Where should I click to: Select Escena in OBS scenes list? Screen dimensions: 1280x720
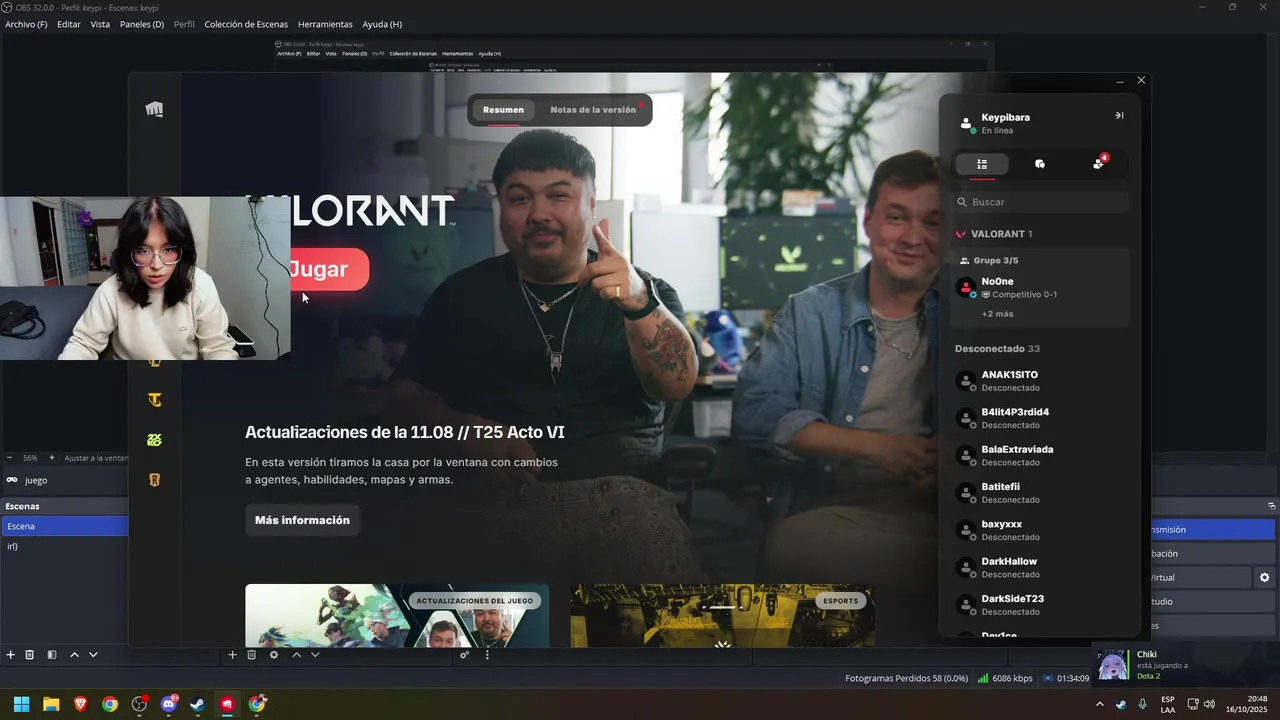[64, 526]
